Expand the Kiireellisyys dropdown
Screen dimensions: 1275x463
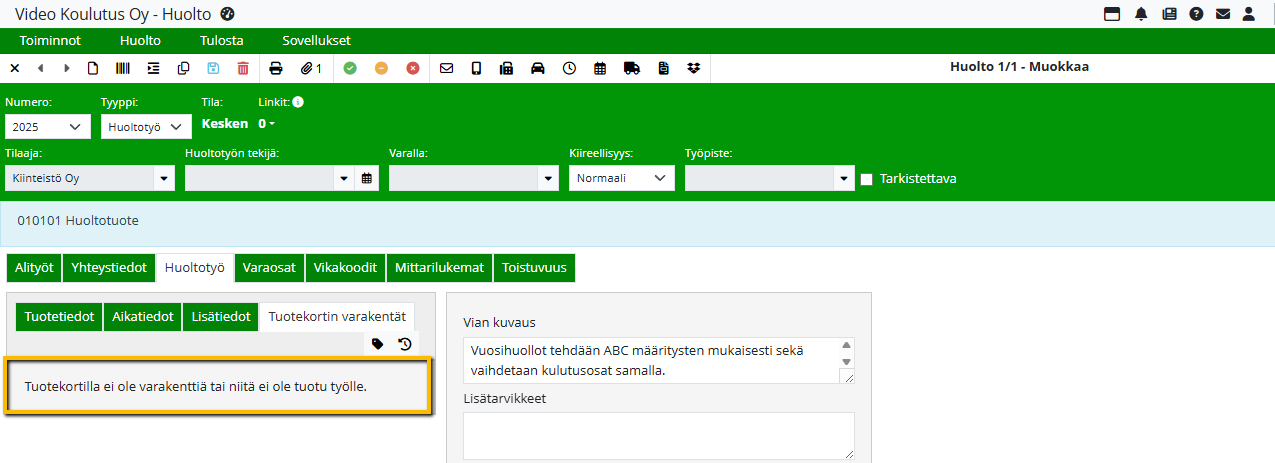click(621, 178)
